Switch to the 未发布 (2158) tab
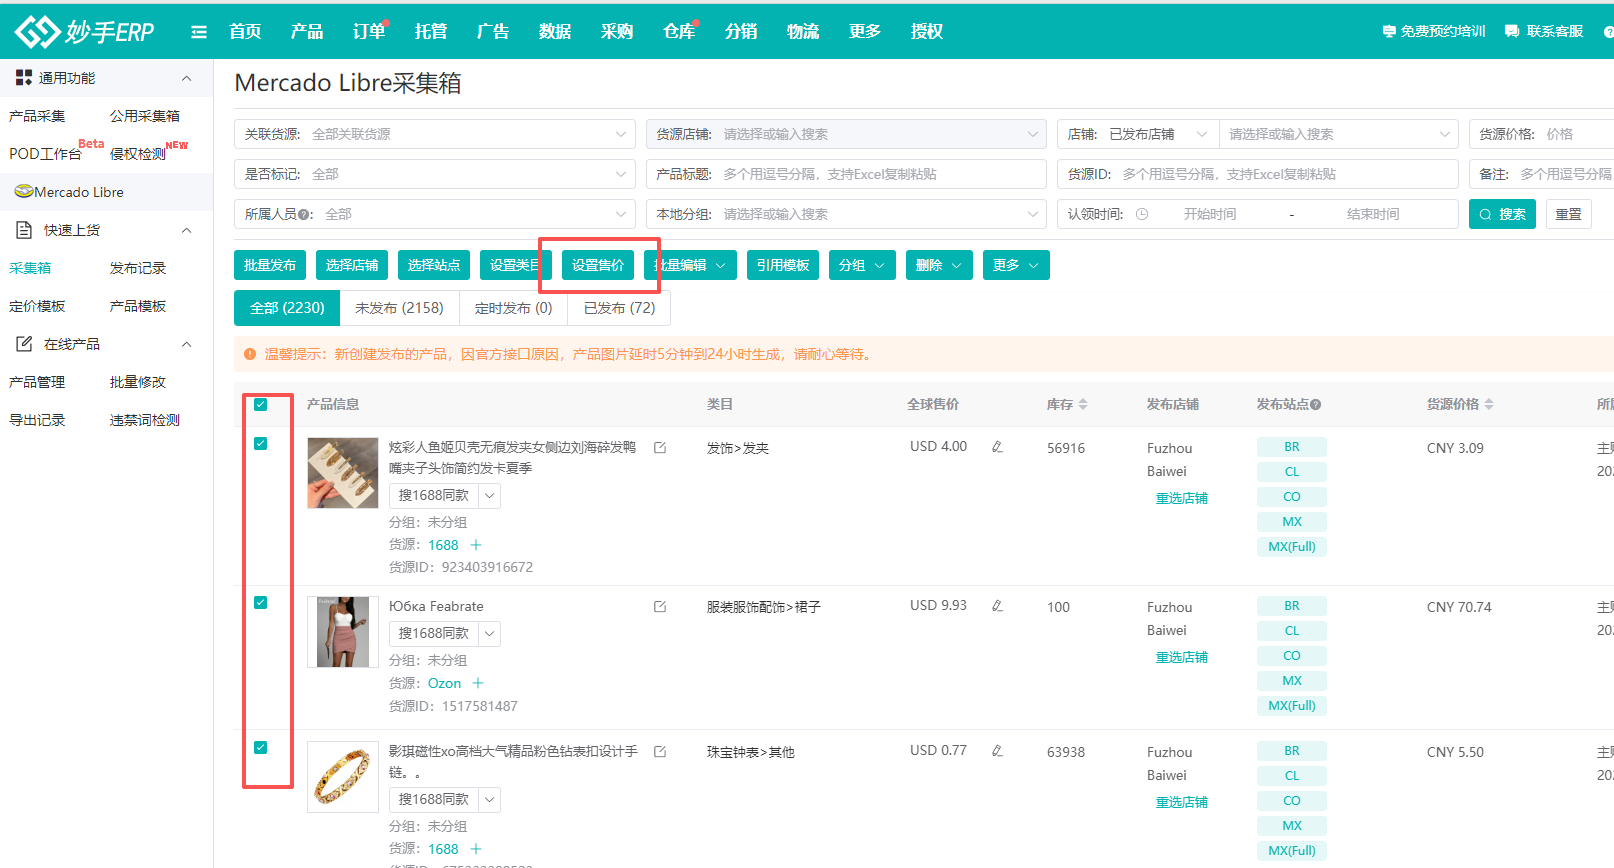The height and width of the screenshot is (868, 1614). pos(399,308)
